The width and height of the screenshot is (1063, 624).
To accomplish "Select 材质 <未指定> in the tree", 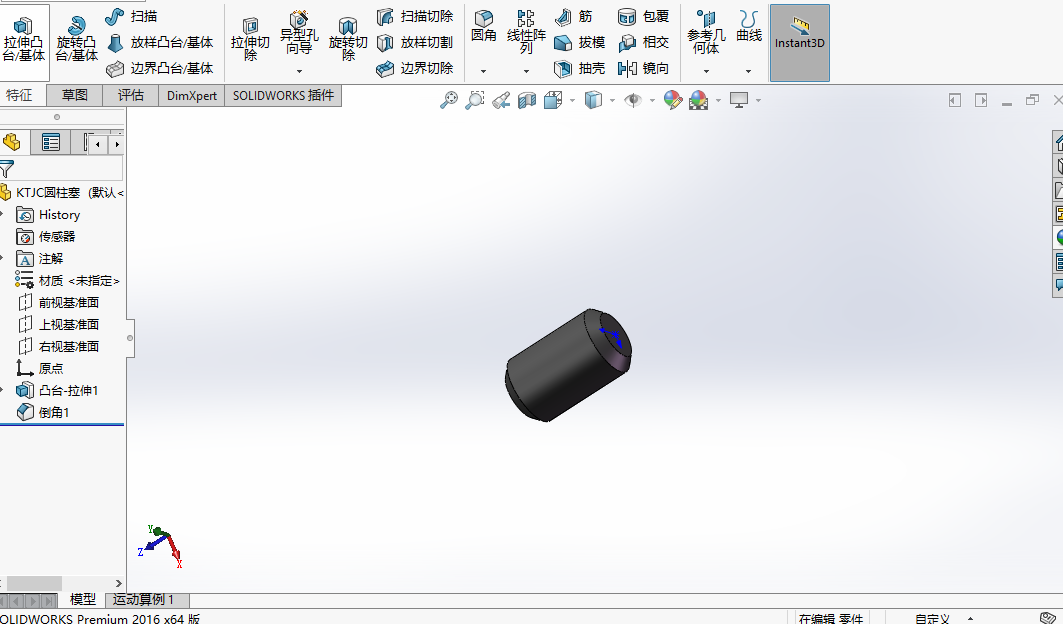I will point(67,280).
